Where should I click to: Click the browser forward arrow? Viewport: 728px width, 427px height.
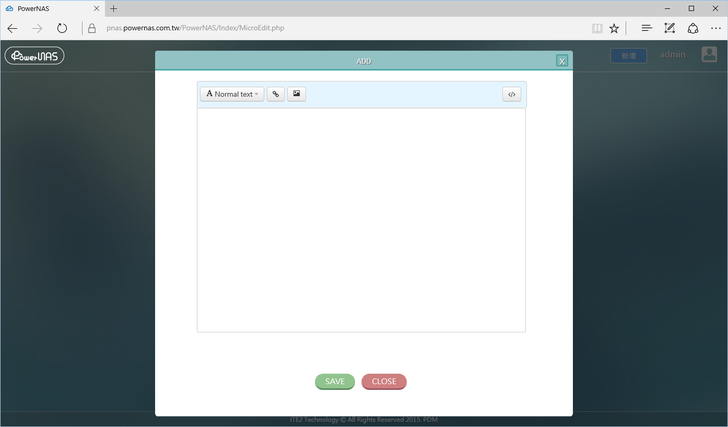coord(37,28)
